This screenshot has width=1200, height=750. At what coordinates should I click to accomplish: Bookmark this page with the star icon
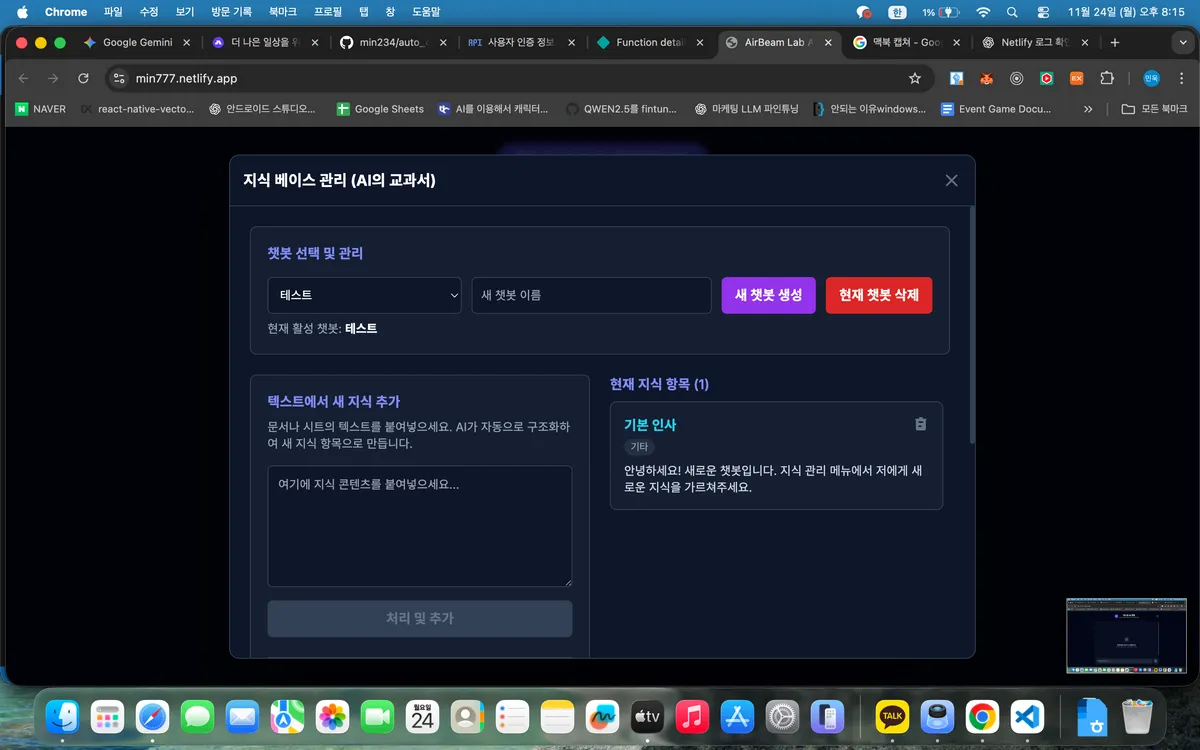[915, 78]
